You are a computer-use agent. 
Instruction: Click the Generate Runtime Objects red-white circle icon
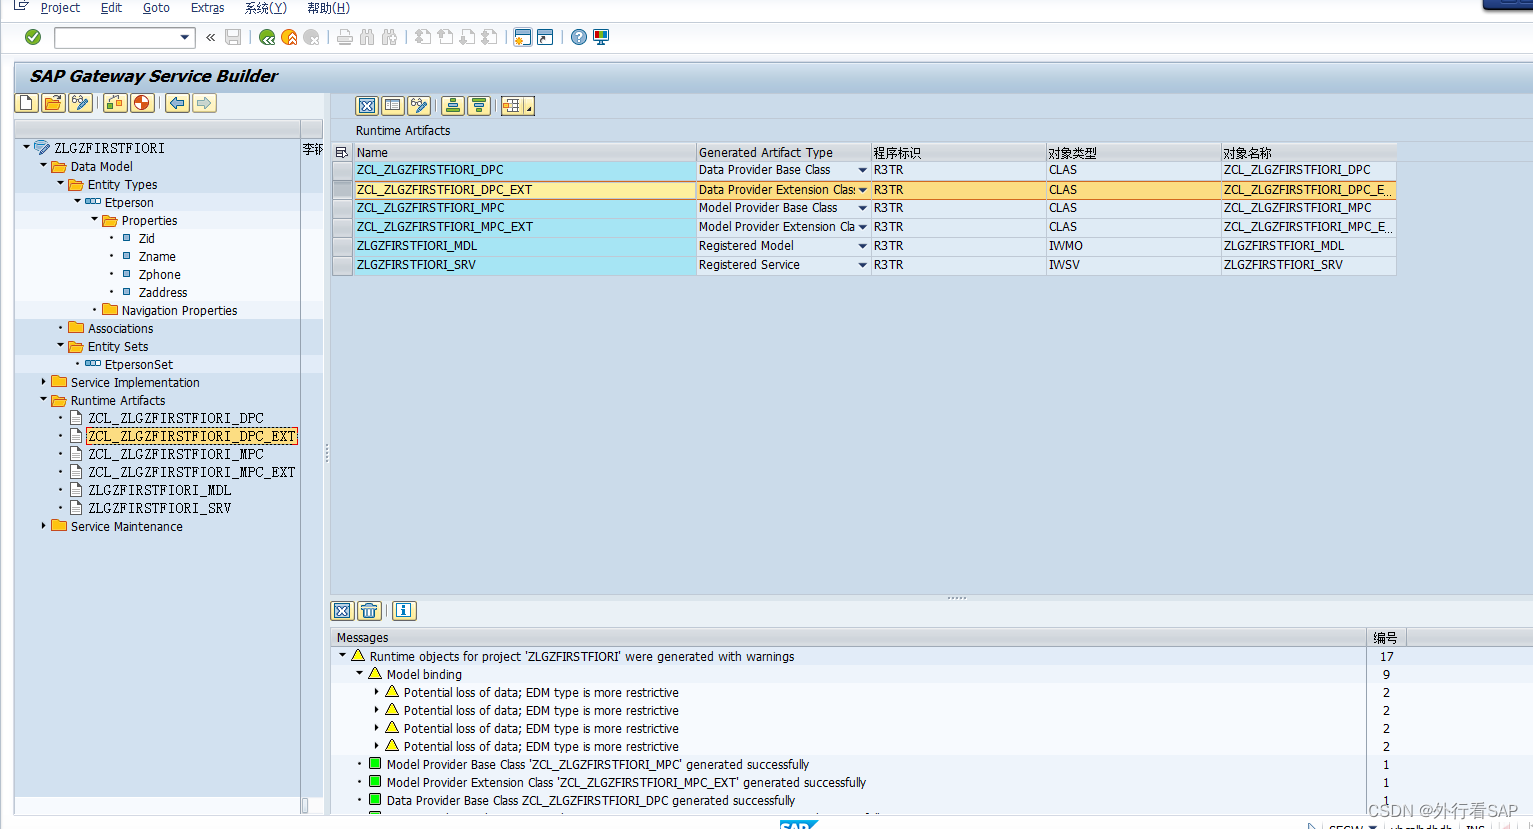coord(142,103)
